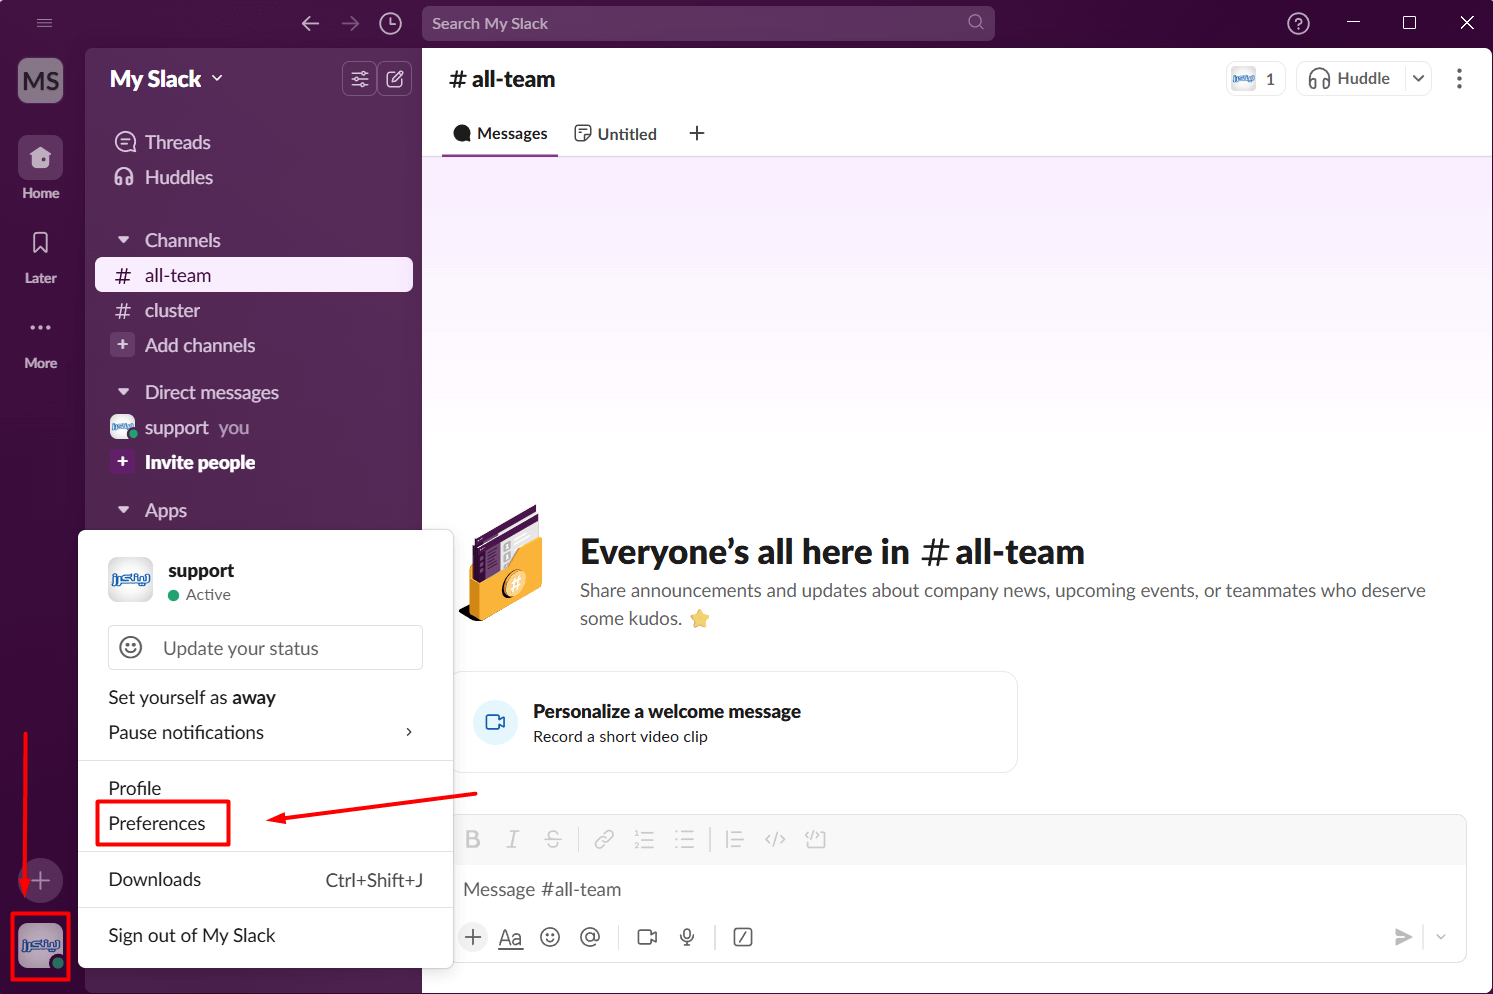This screenshot has height=994, width=1493.
Task: Click Sign out of My Slack
Action: tap(192, 935)
